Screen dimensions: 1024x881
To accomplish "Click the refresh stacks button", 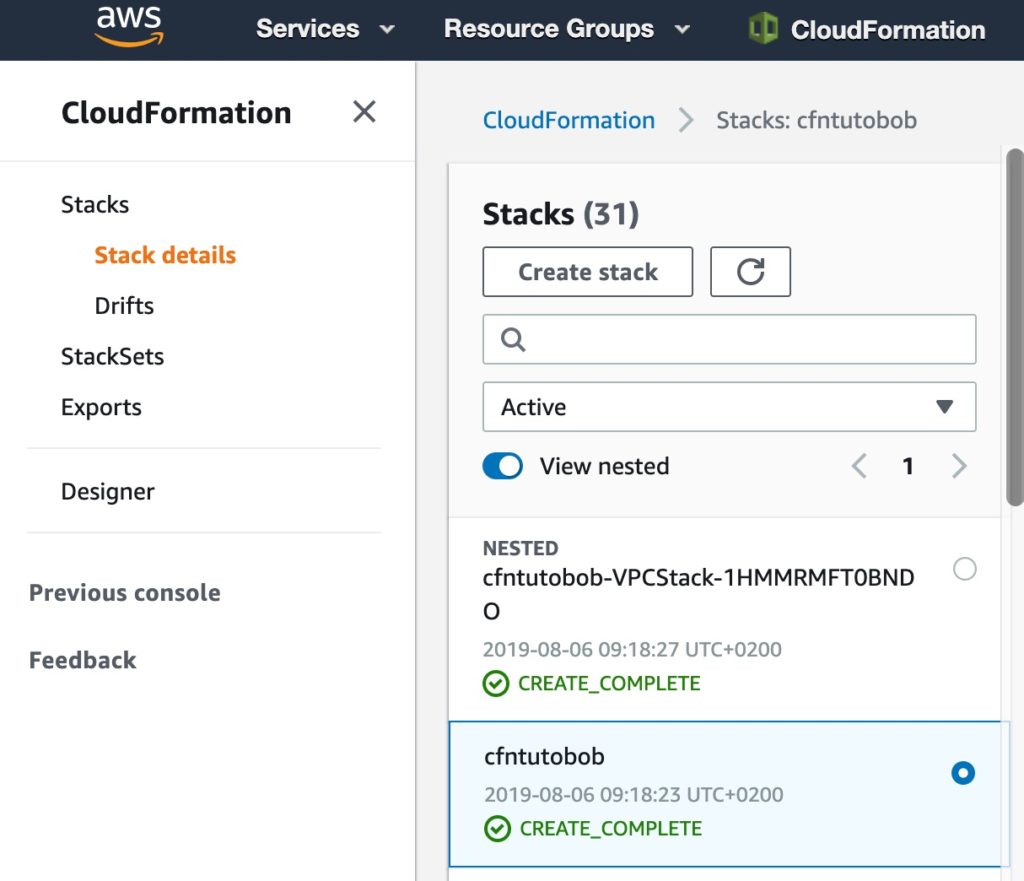I will point(750,272).
